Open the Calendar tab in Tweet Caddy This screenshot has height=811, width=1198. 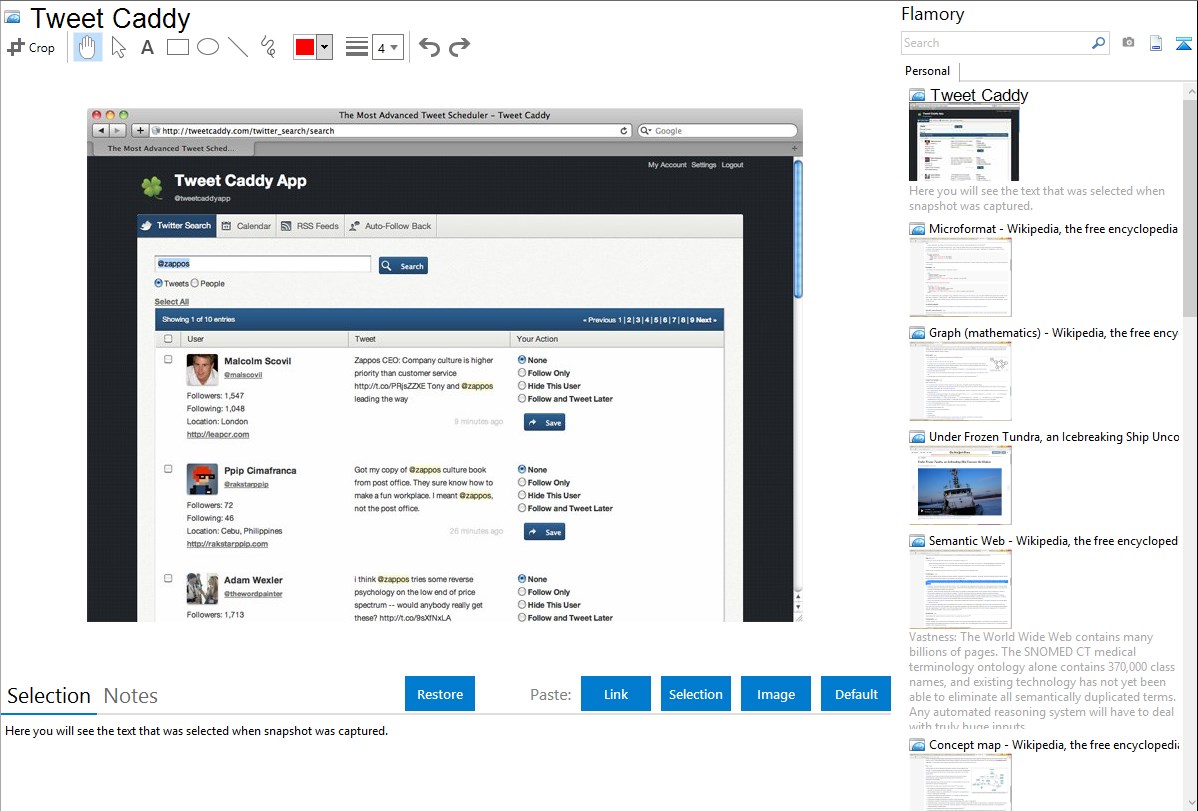tap(246, 226)
